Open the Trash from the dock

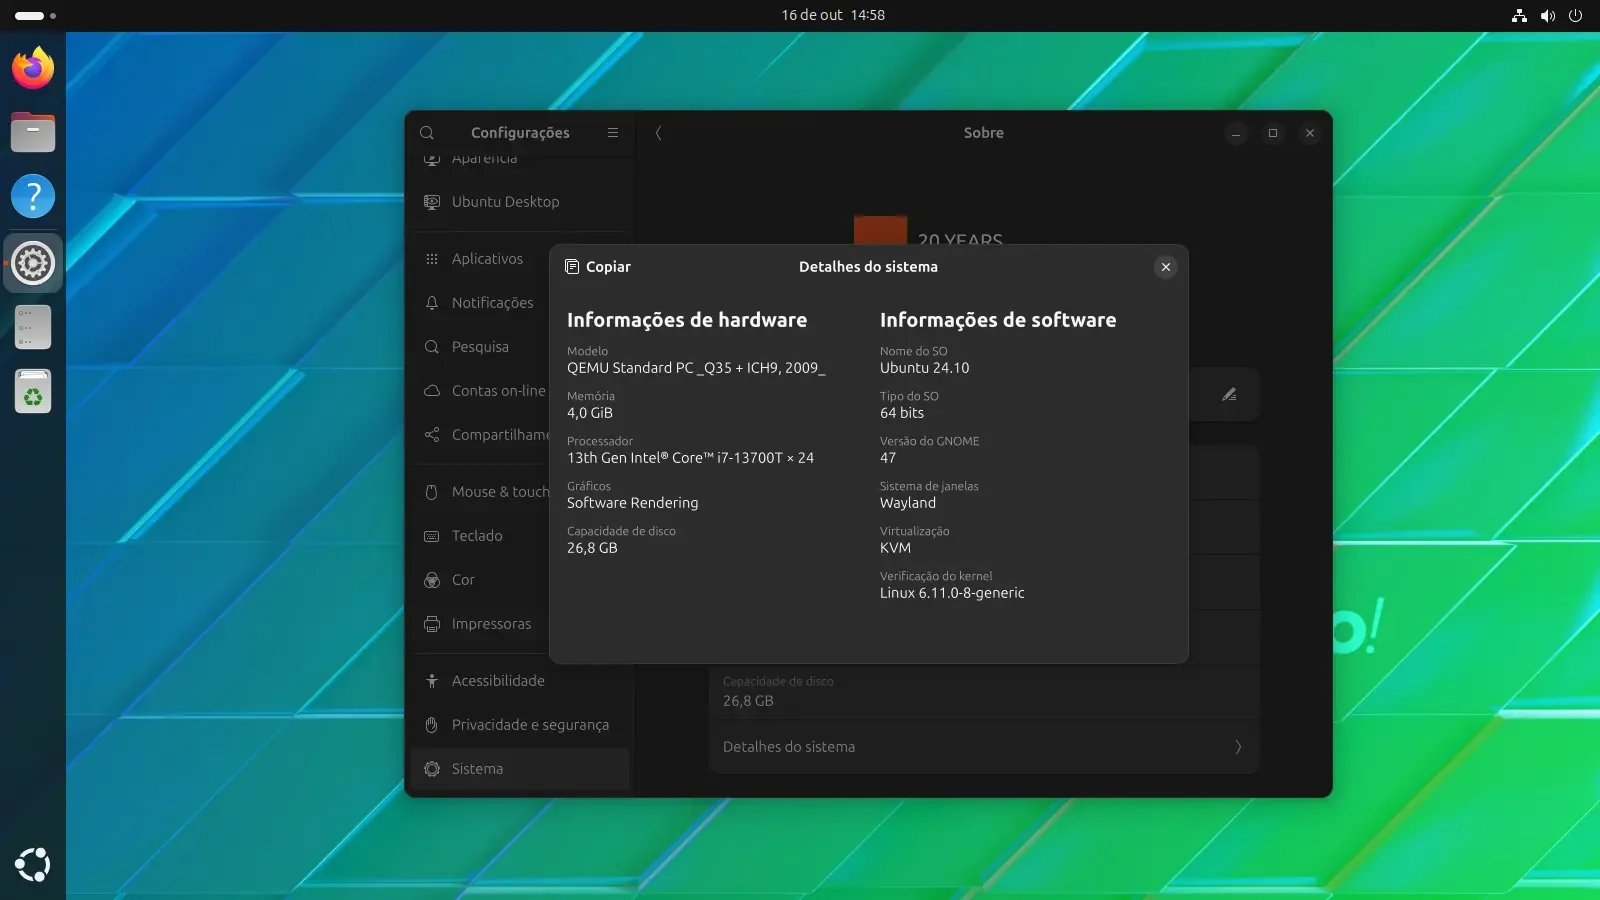tap(33, 391)
